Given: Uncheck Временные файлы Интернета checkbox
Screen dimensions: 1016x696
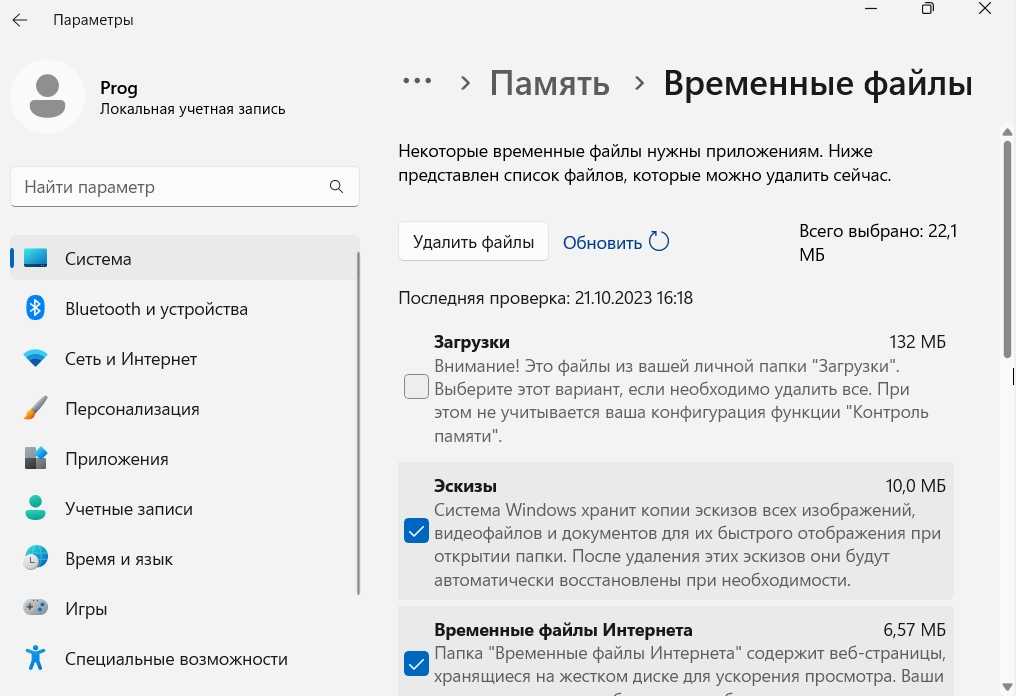Looking at the screenshot, I should [416, 662].
